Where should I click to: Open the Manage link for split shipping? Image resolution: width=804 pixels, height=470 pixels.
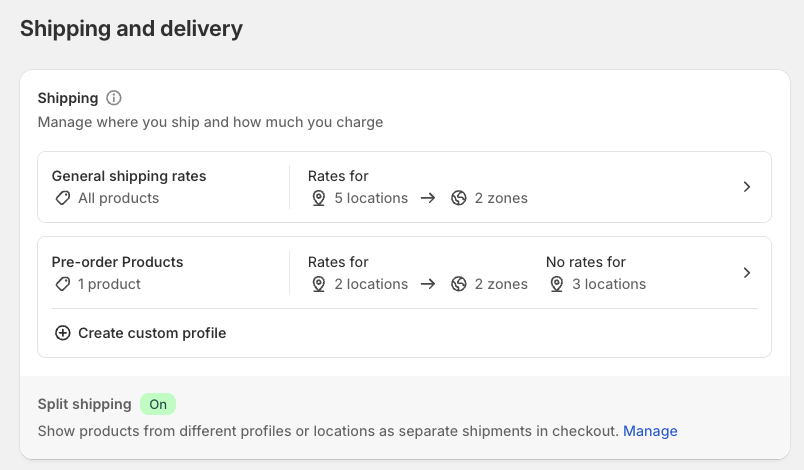click(x=650, y=431)
